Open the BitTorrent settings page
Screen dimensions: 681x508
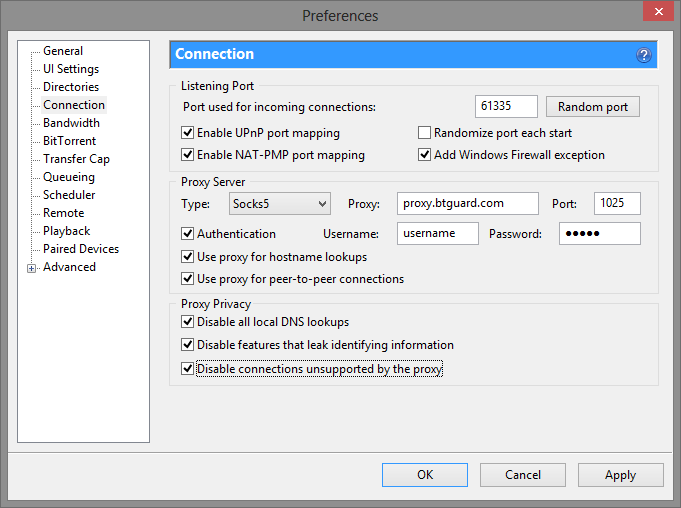[x=69, y=141]
